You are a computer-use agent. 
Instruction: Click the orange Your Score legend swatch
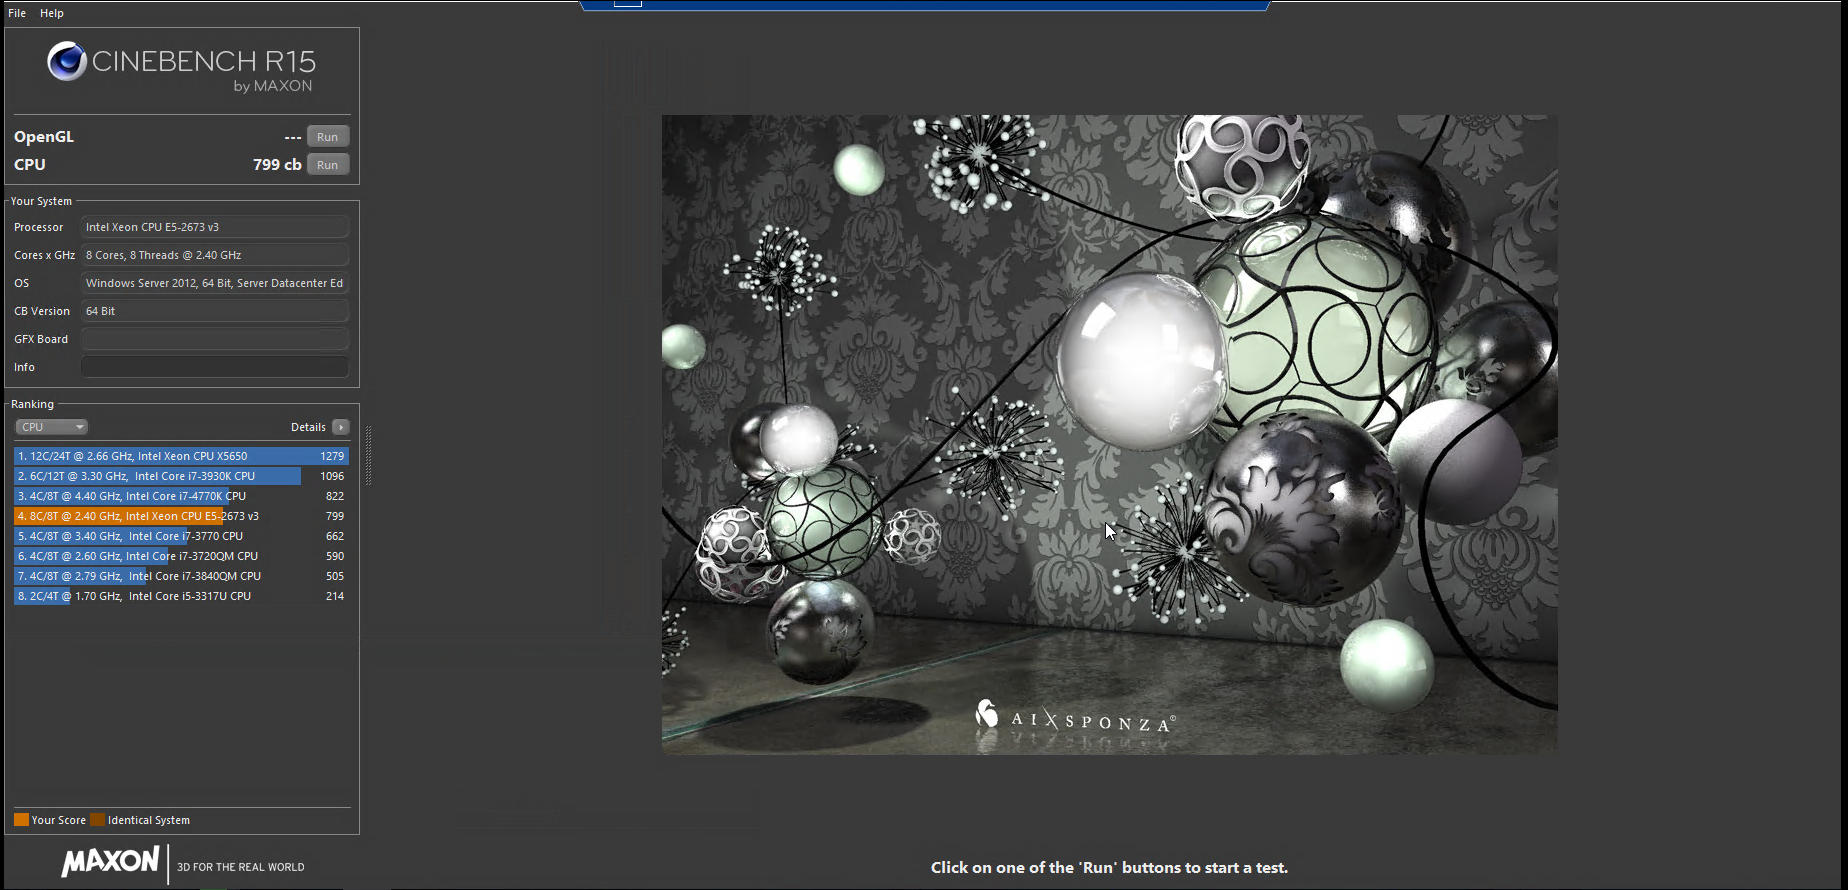[x=21, y=820]
